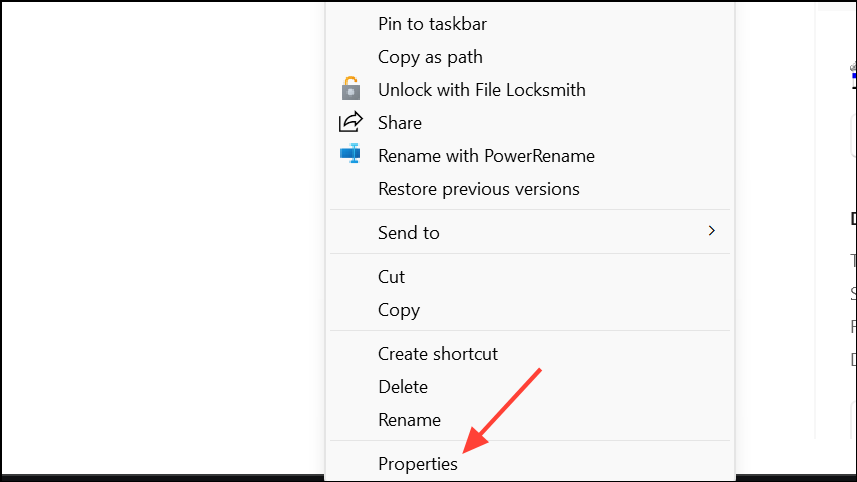Choose Pin to taskbar
The height and width of the screenshot is (482, 857).
(432, 23)
